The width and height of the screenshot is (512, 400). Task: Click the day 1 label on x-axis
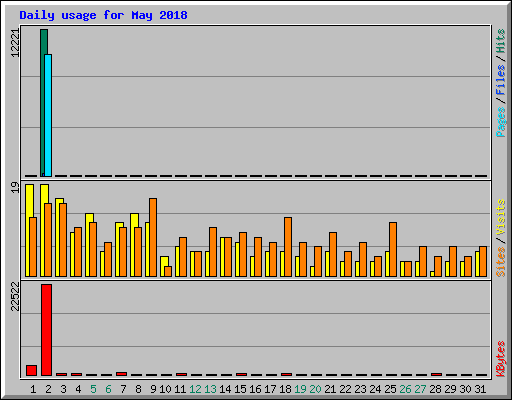(33, 389)
